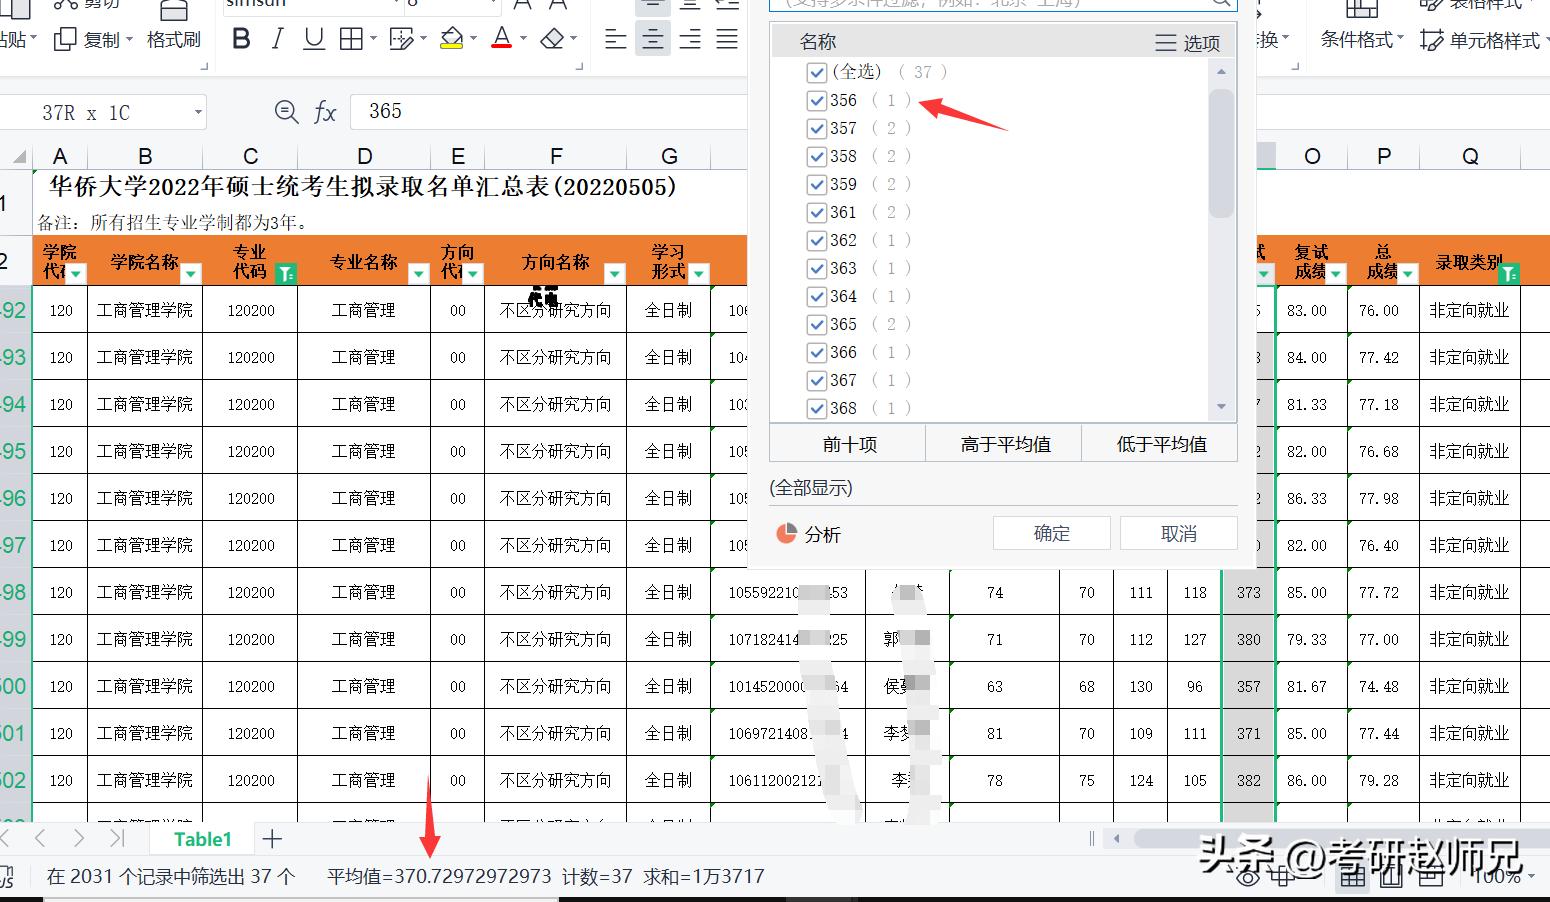
Task: Select the red font color swatch
Action: coord(500,48)
